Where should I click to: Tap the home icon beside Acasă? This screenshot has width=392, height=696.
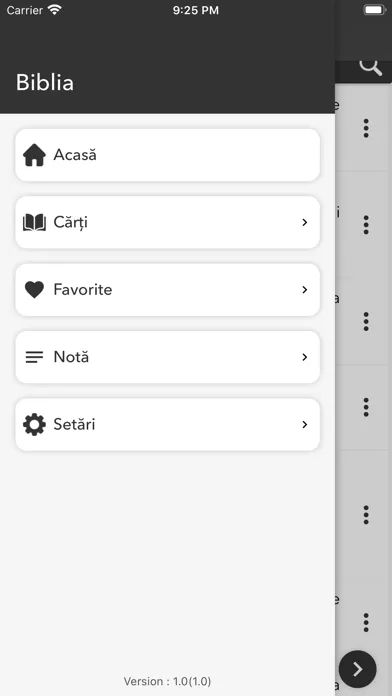point(34,155)
